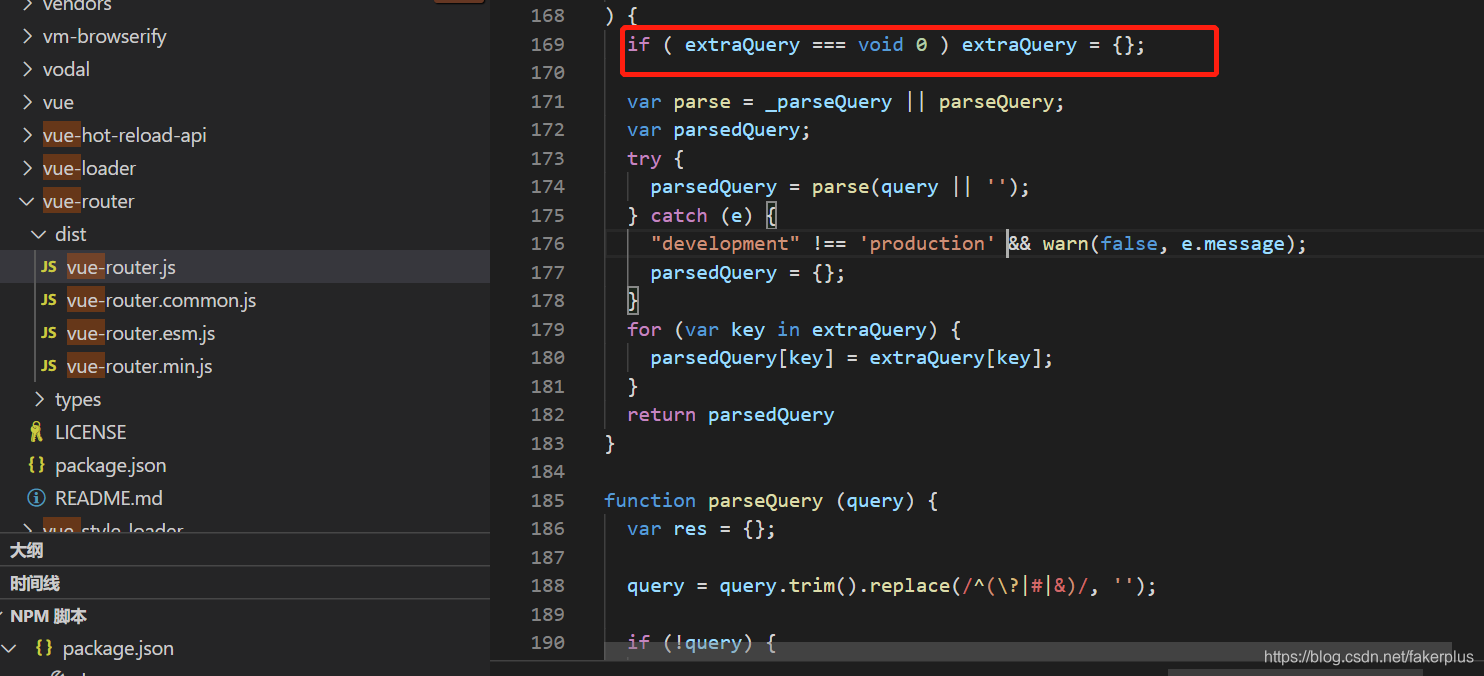Click 'warn' call on line 176
The width and height of the screenshot is (1484, 676).
coord(1066,244)
